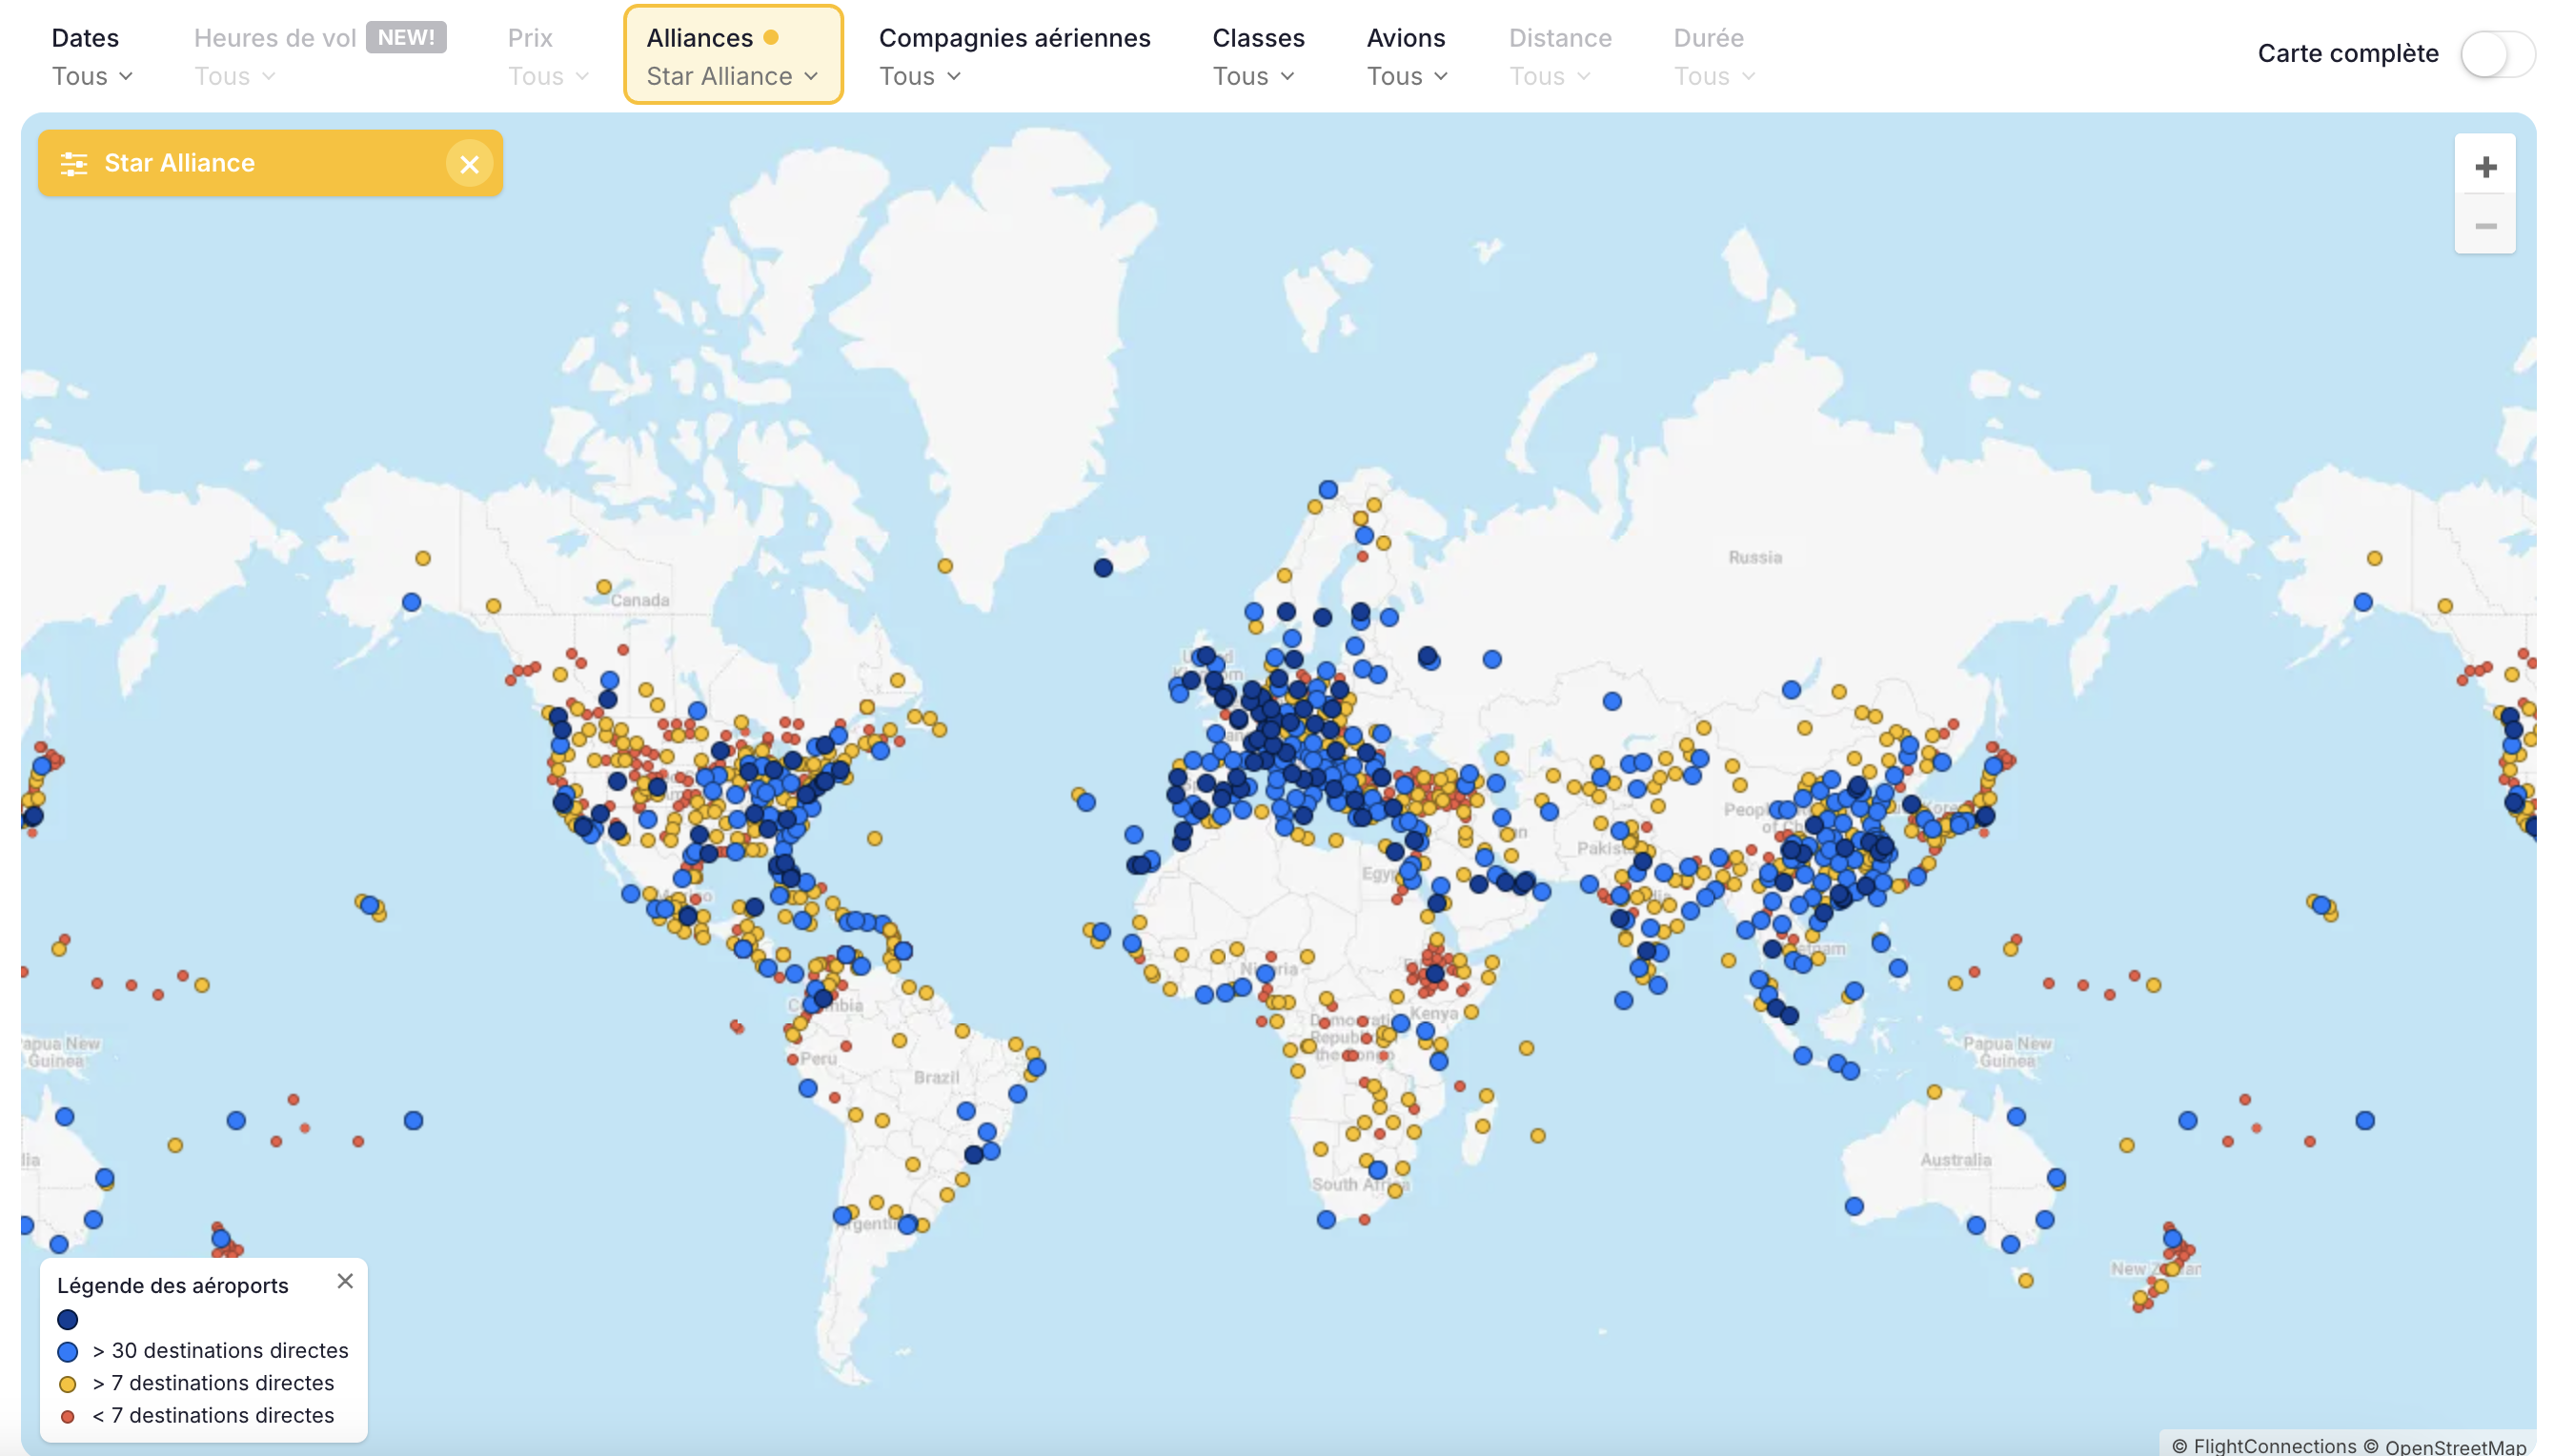The image size is (2554, 1456).
Task: Open the Durée filter dropdown
Action: pos(1714,56)
